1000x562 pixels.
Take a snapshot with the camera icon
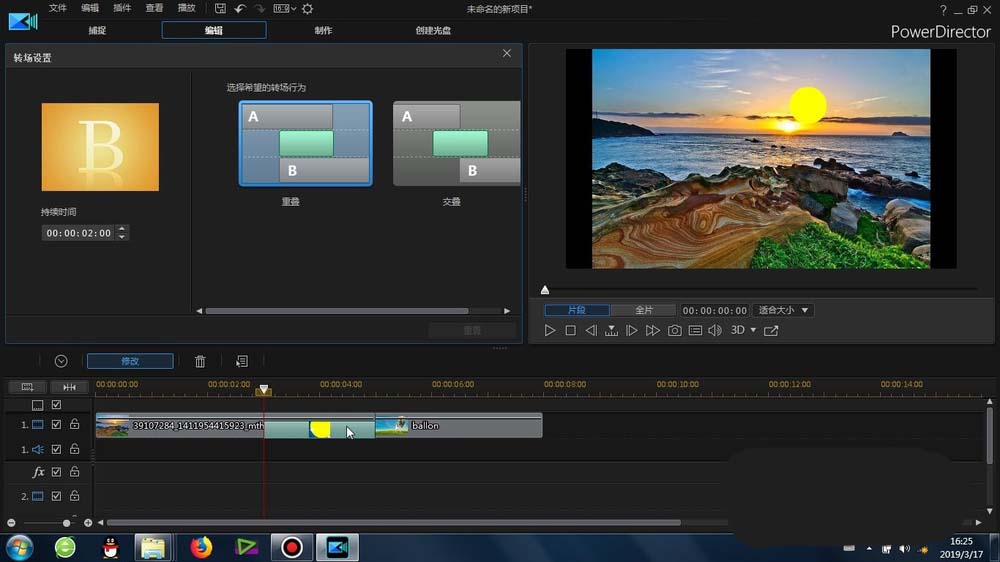(675, 330)
